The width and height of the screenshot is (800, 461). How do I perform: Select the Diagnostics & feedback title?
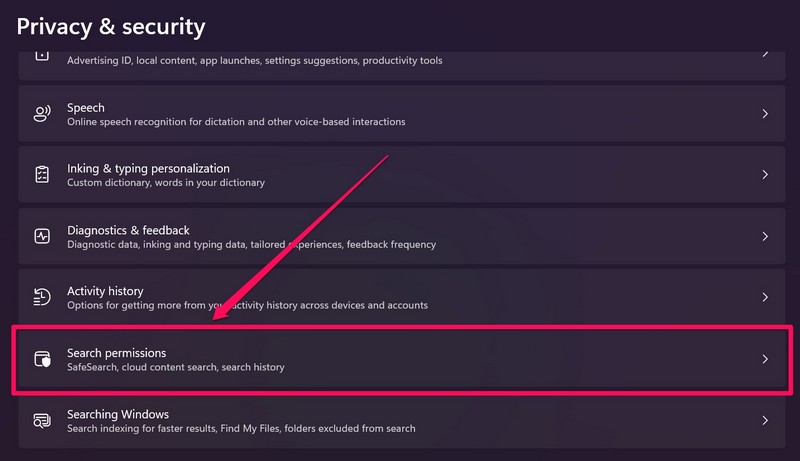tap(128, 230)
